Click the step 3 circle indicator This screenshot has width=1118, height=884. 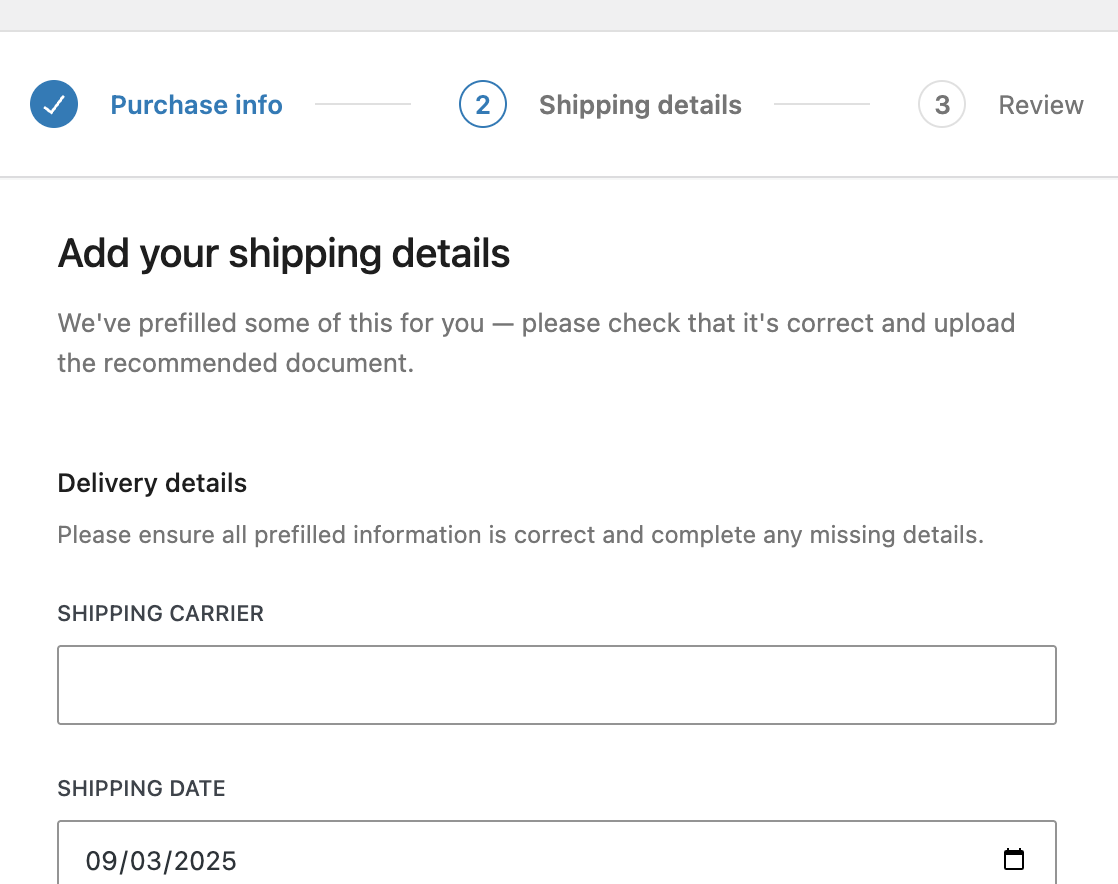(942, 104)
